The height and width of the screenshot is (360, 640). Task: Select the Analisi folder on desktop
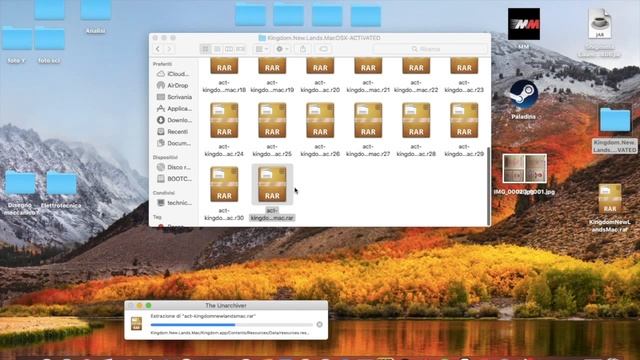point(96,10)
